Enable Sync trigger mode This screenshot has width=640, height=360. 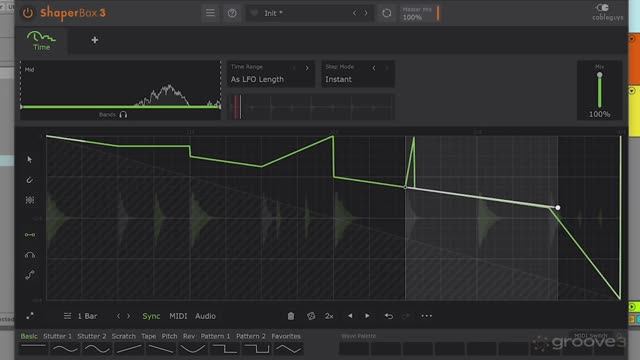tap(151, 316)
